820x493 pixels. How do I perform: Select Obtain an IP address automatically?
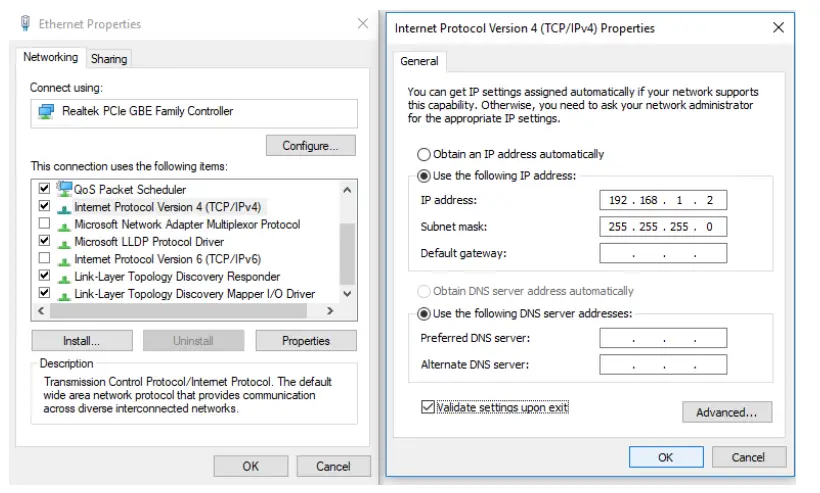424,155
